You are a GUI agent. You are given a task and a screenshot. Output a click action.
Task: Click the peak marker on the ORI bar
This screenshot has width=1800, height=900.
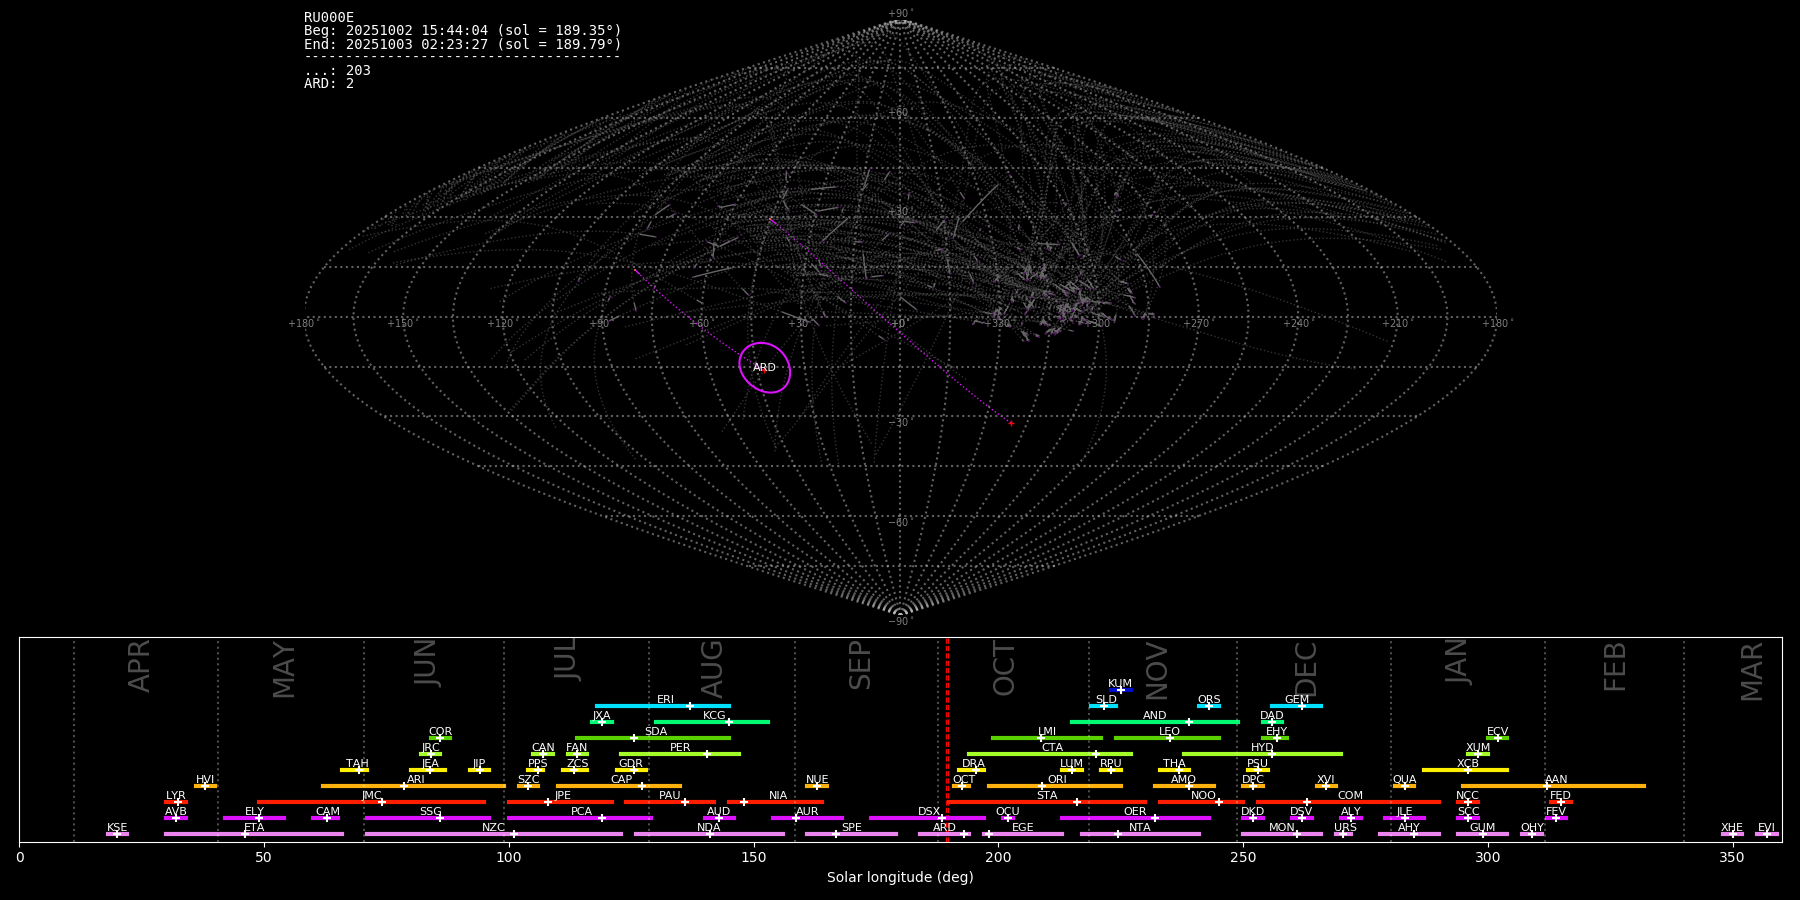[1042, 786]
